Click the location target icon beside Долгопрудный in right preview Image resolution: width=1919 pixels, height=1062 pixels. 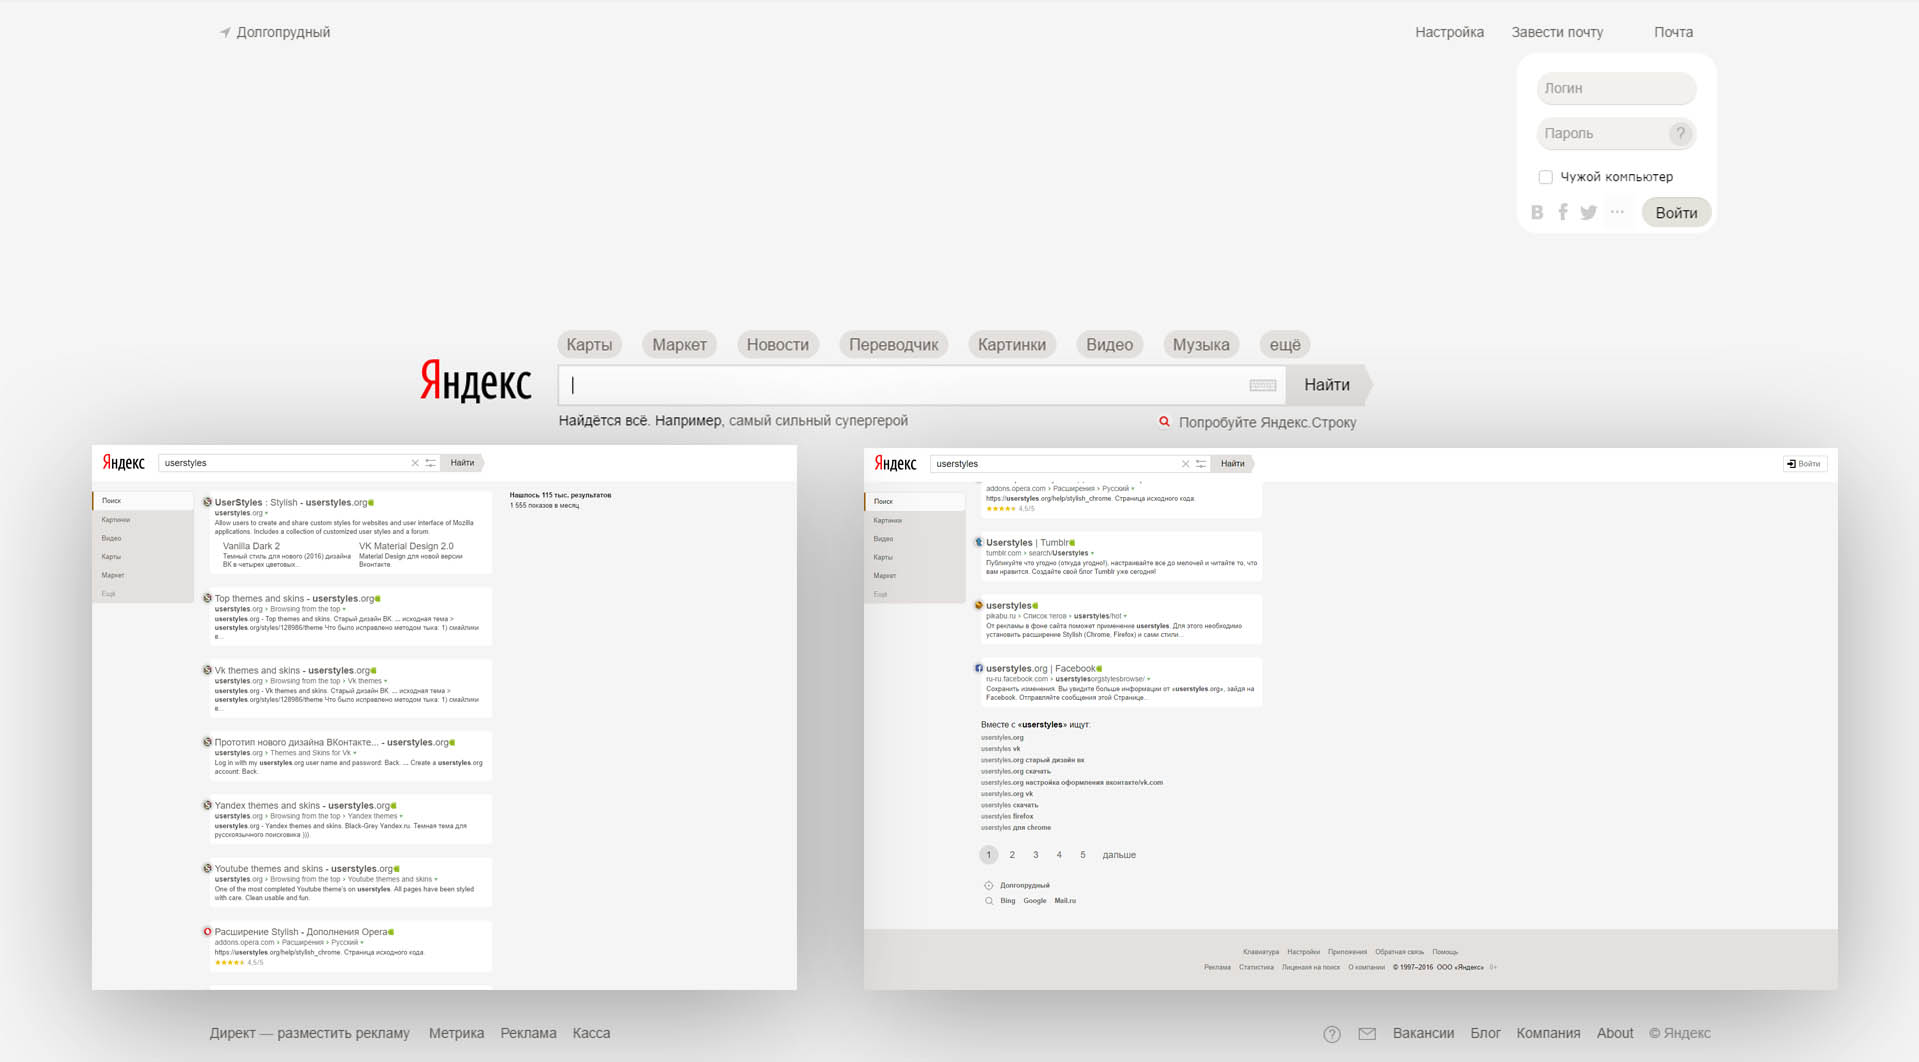989,885
